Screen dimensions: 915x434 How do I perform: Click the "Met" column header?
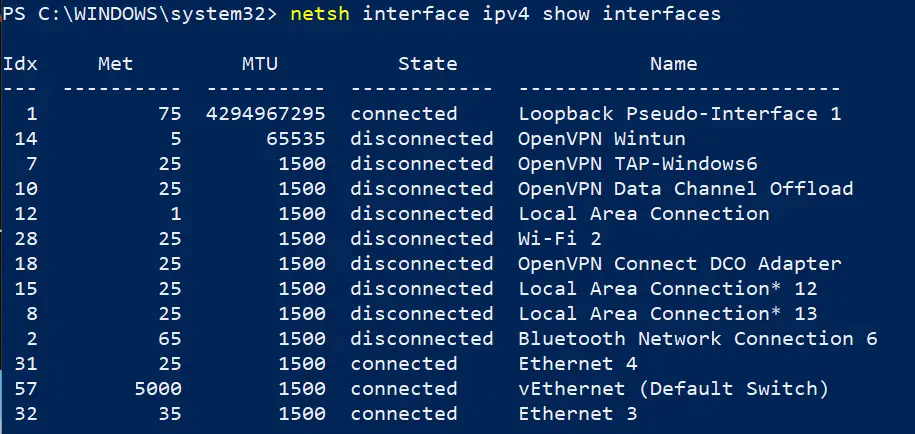pyautogui.click(x=115, y=64)
